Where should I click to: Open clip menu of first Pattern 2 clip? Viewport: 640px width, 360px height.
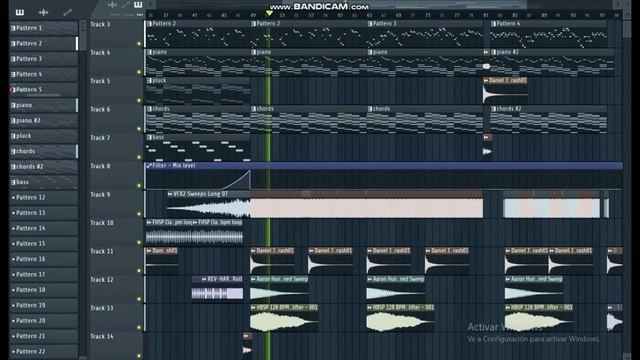pyautogui.click(x=149, y=24)
